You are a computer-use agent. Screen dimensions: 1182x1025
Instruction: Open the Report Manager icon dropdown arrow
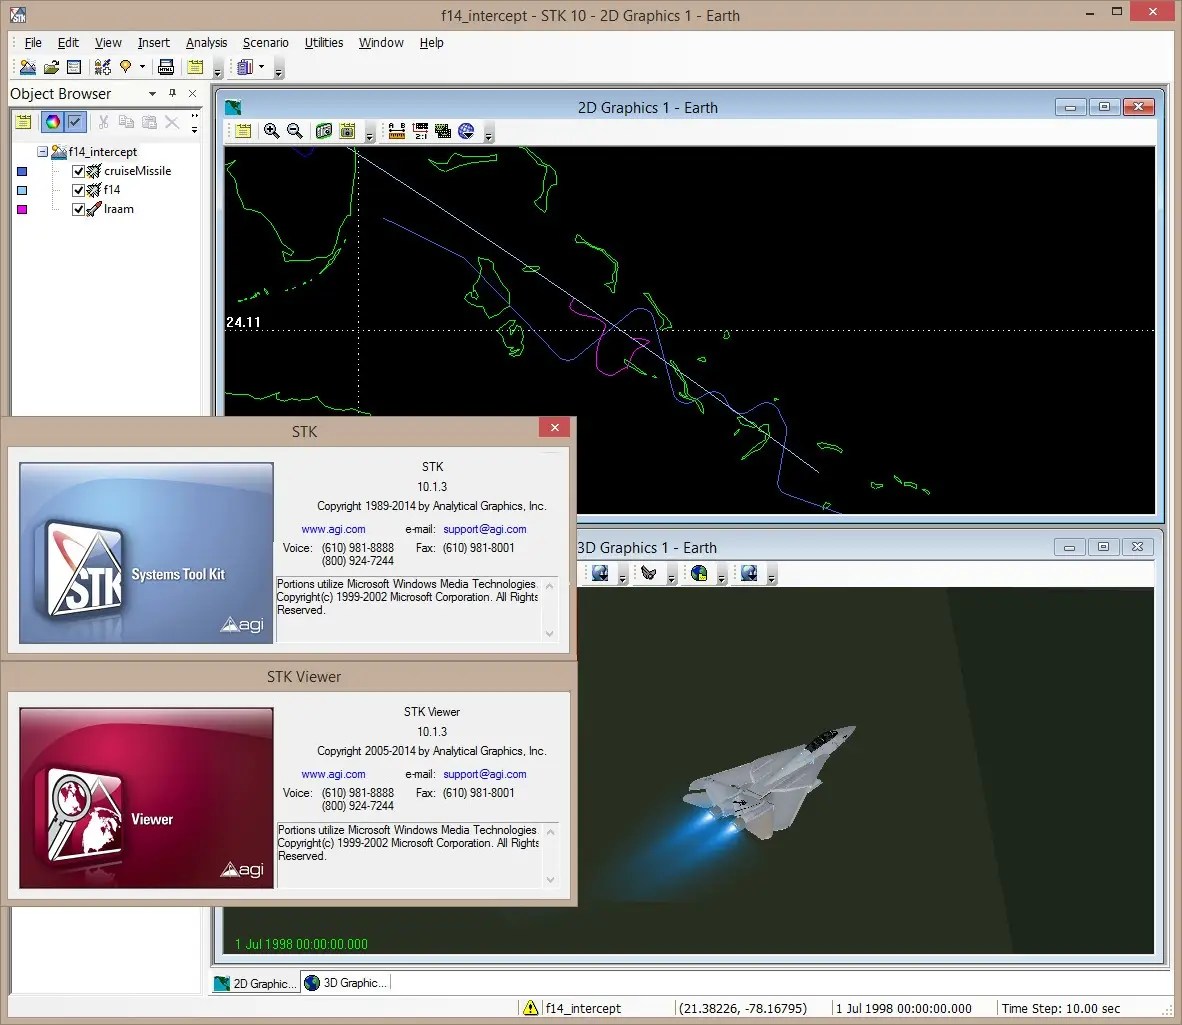point(262,67)
